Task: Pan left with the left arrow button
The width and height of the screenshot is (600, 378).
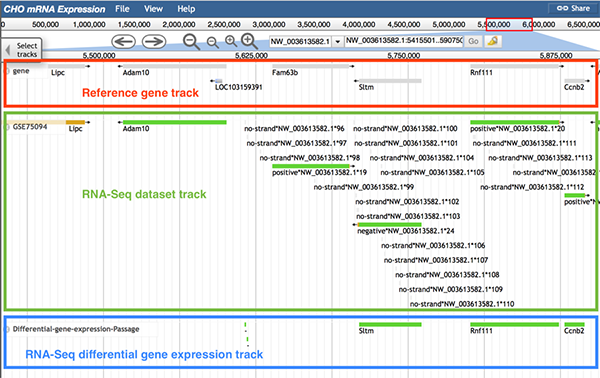Action: [123, 41]
